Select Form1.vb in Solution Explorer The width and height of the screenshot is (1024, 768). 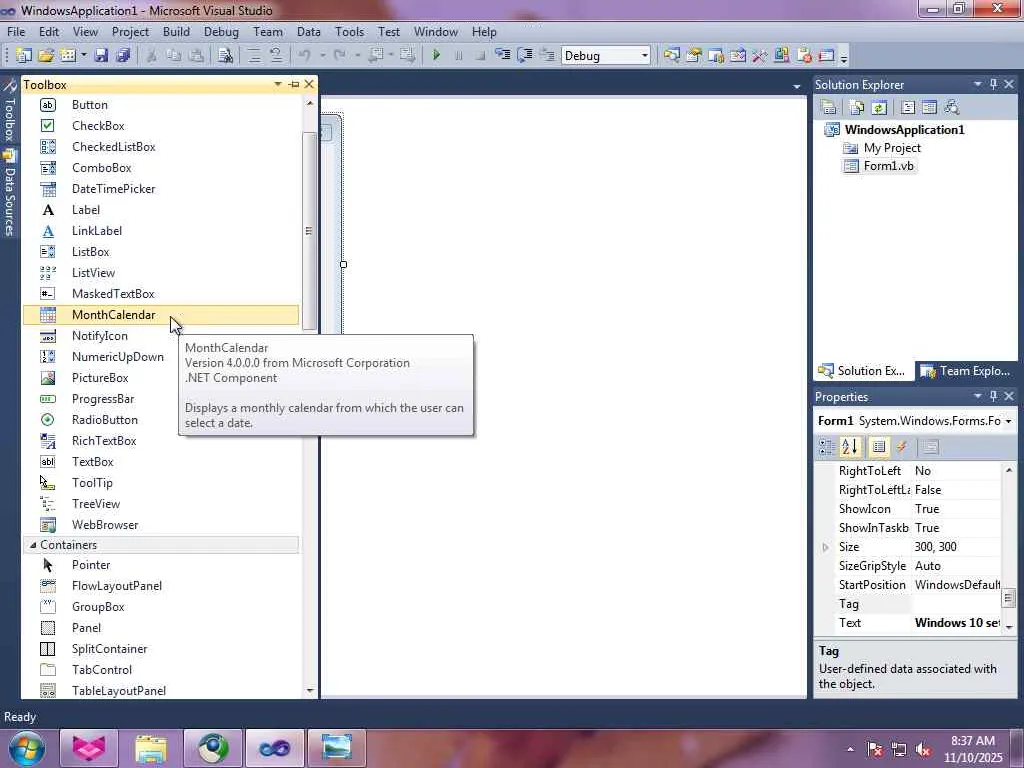[888, 166]
